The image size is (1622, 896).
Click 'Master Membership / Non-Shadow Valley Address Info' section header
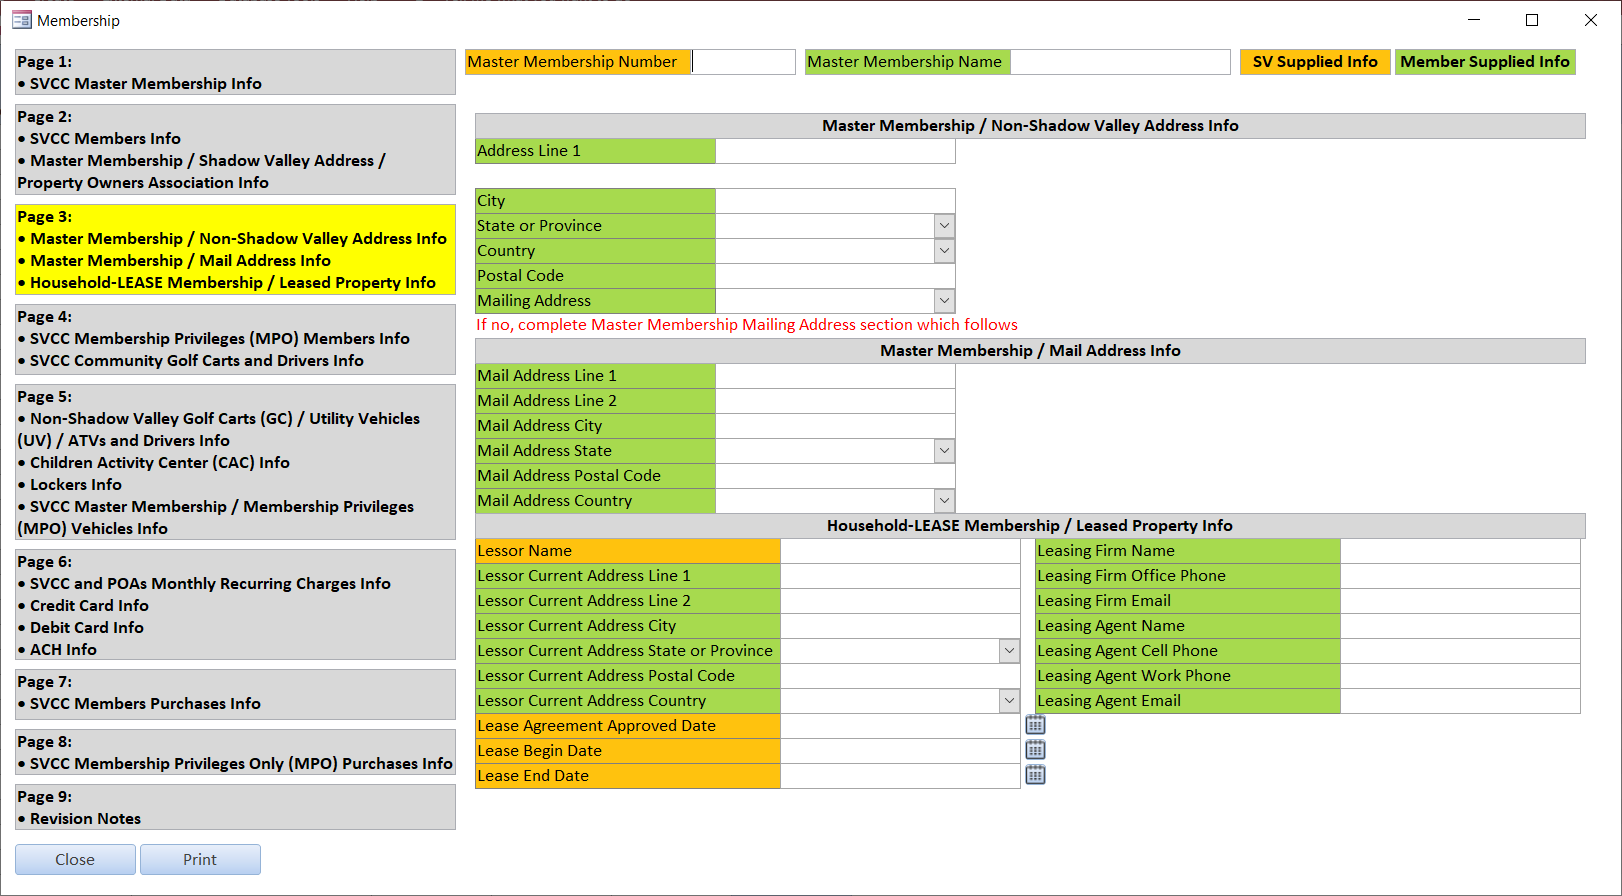[1030, 126]
